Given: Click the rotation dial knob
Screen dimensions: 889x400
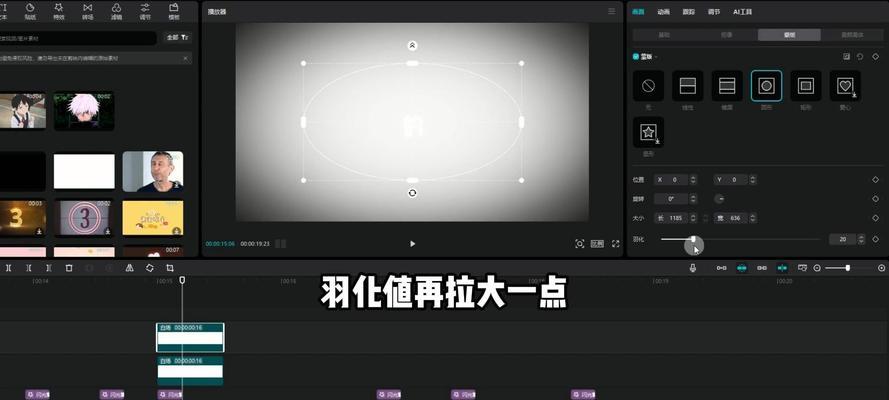Looking at the screenshot, I should (719, 199).
